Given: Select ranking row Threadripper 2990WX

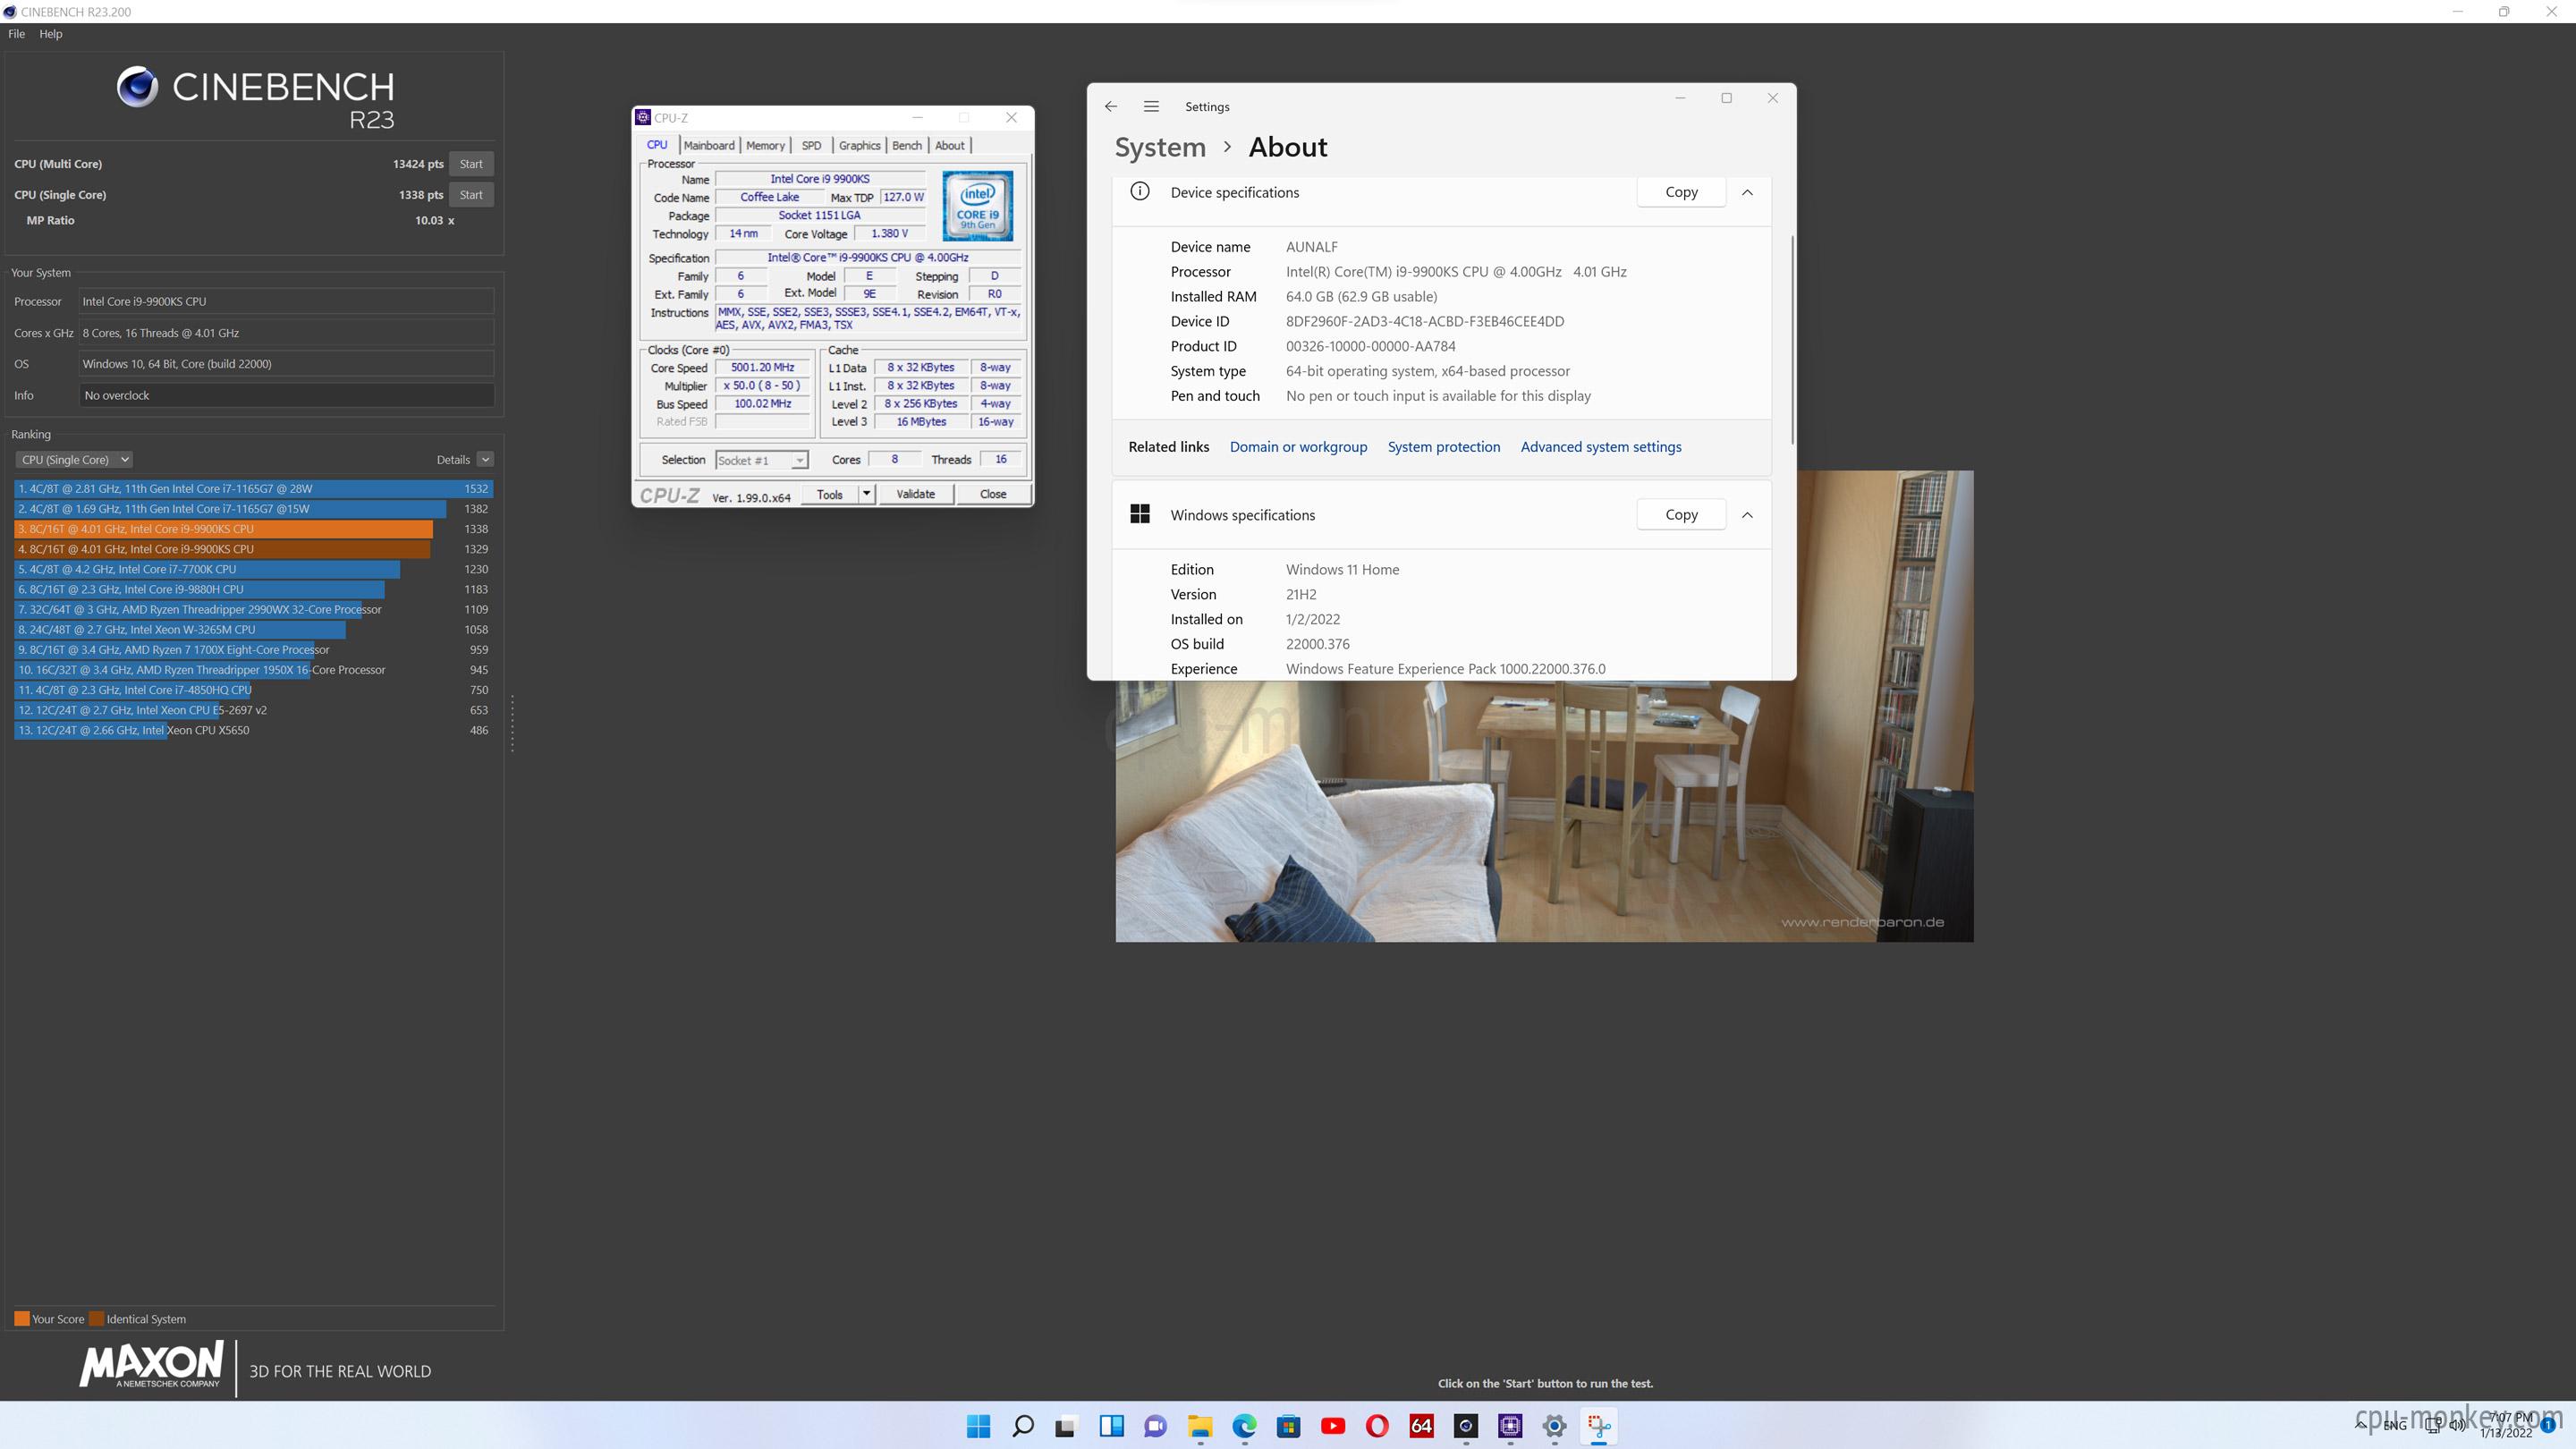Looking at the screenshot, I should [253, 609].
